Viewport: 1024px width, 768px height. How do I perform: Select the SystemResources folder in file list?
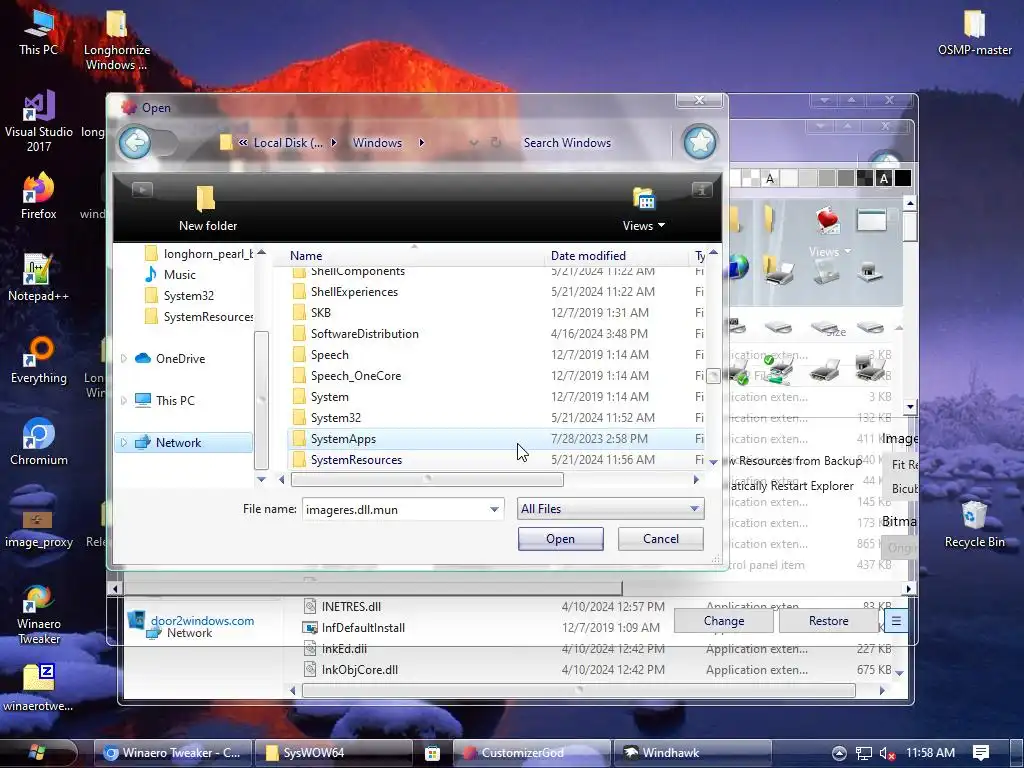495,459
